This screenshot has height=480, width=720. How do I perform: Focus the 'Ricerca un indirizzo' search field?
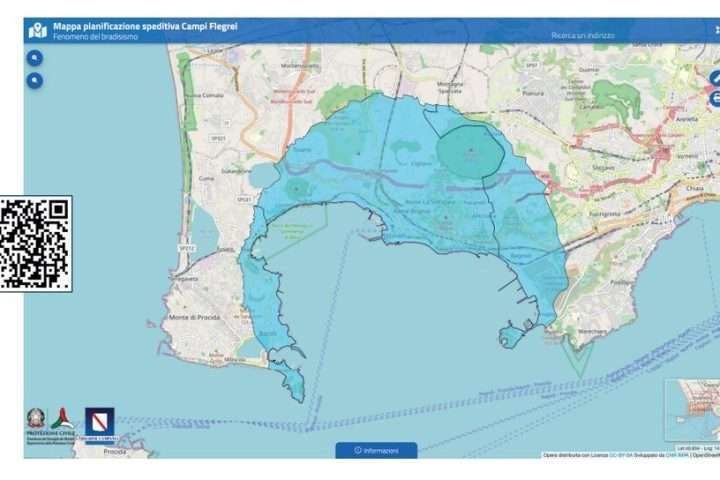(x=583, y=35)
